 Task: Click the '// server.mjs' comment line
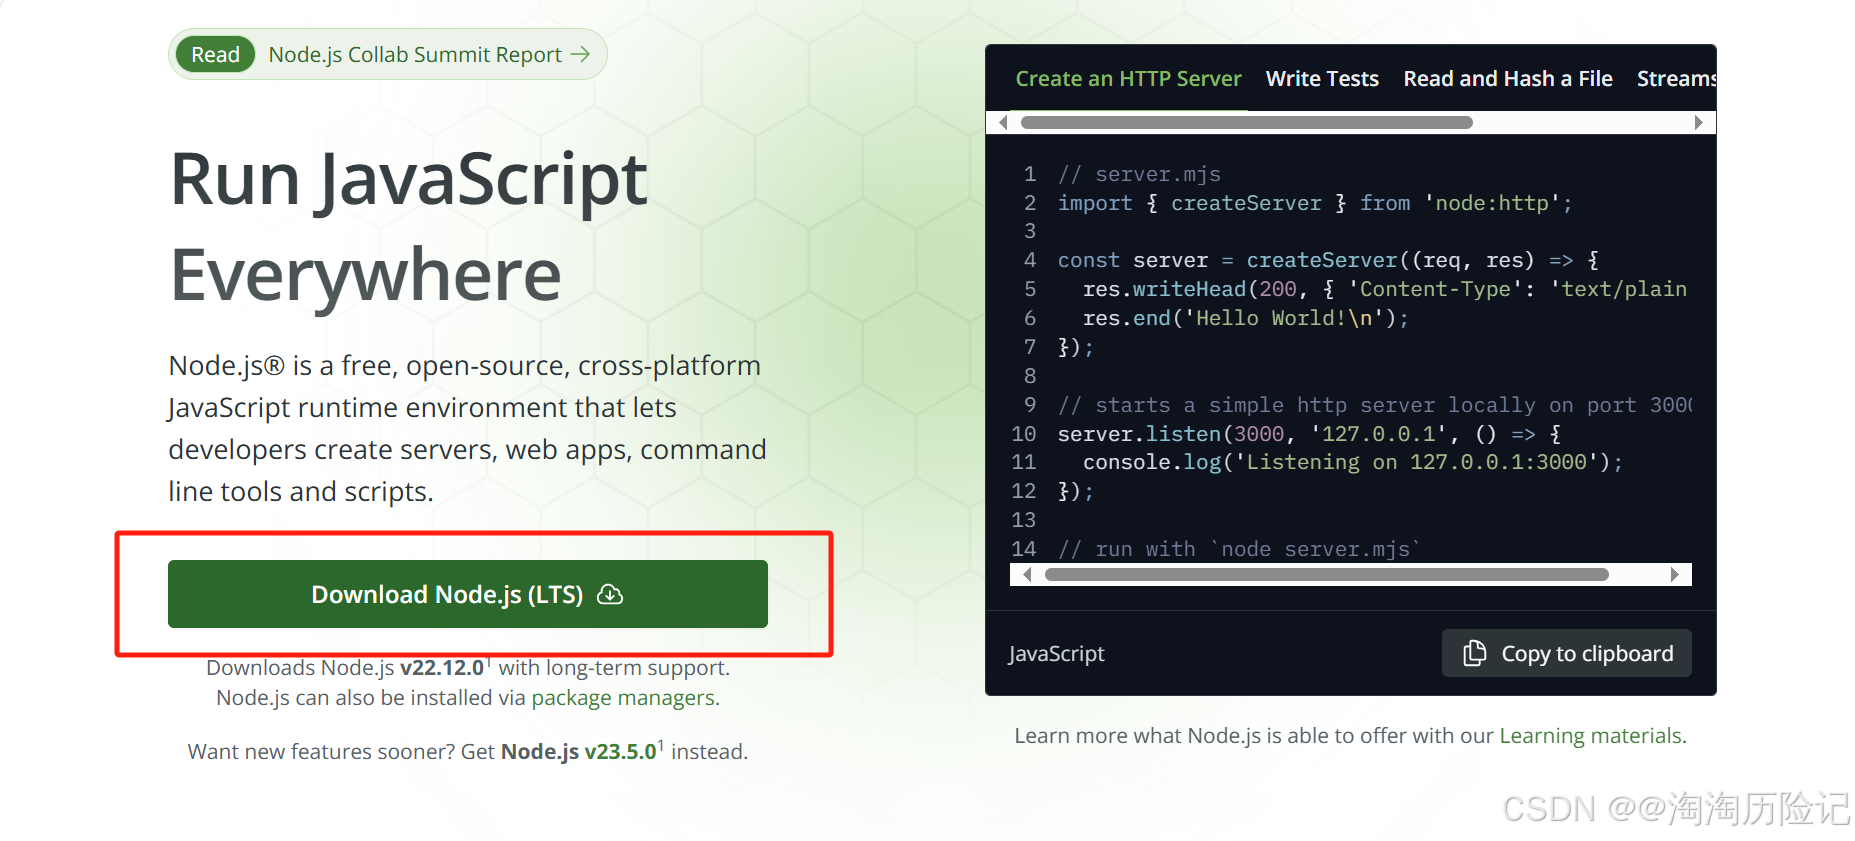point(1139,174)
